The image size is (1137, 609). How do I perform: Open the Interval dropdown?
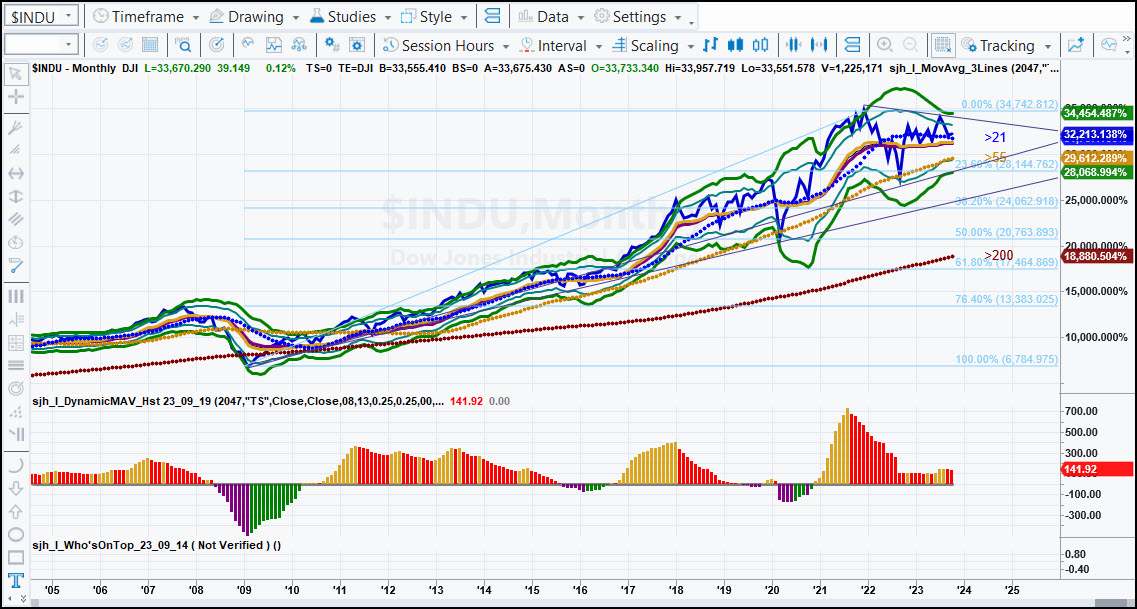[x=561, y=45]
